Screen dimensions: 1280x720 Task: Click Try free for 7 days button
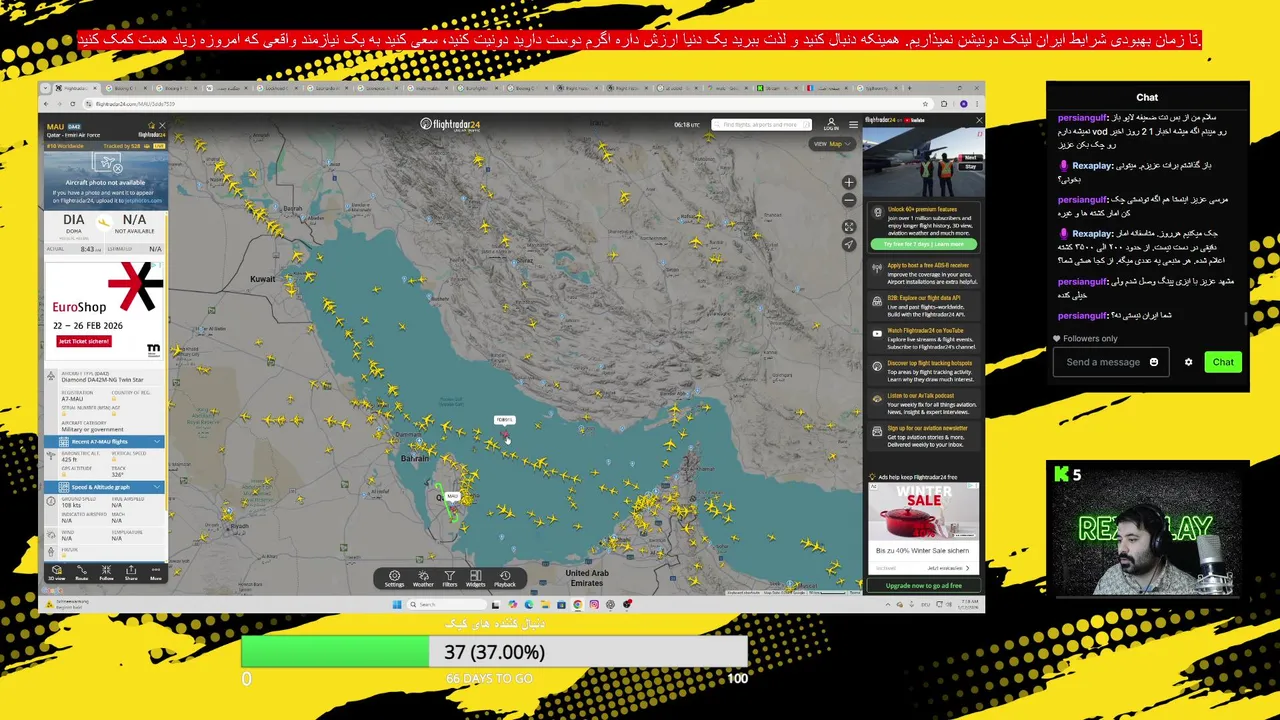tap(924, 244)
